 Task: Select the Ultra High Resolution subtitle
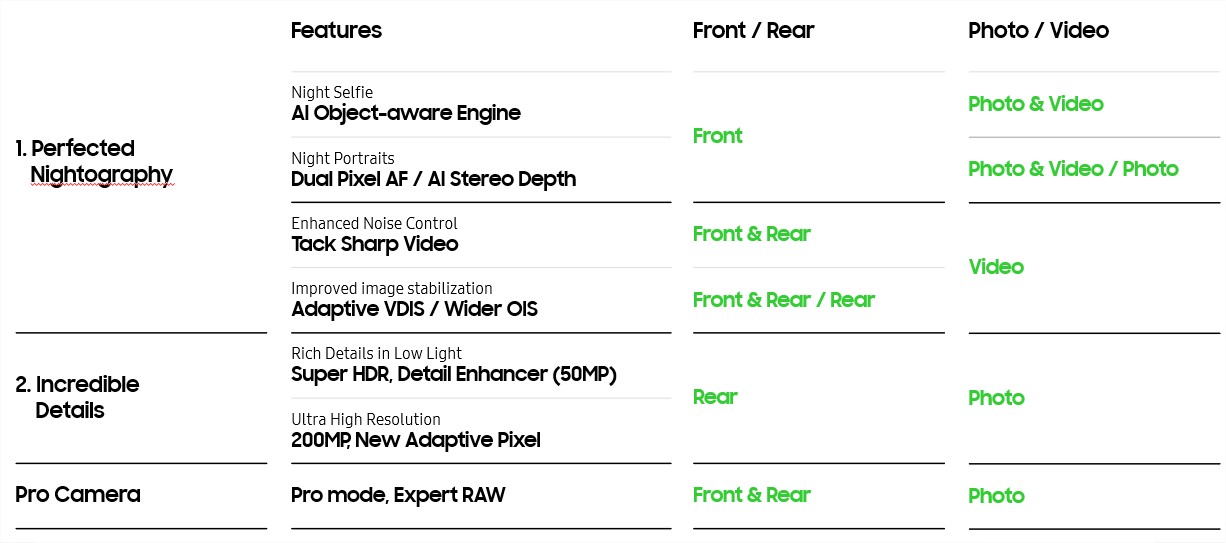pos(366,419)
